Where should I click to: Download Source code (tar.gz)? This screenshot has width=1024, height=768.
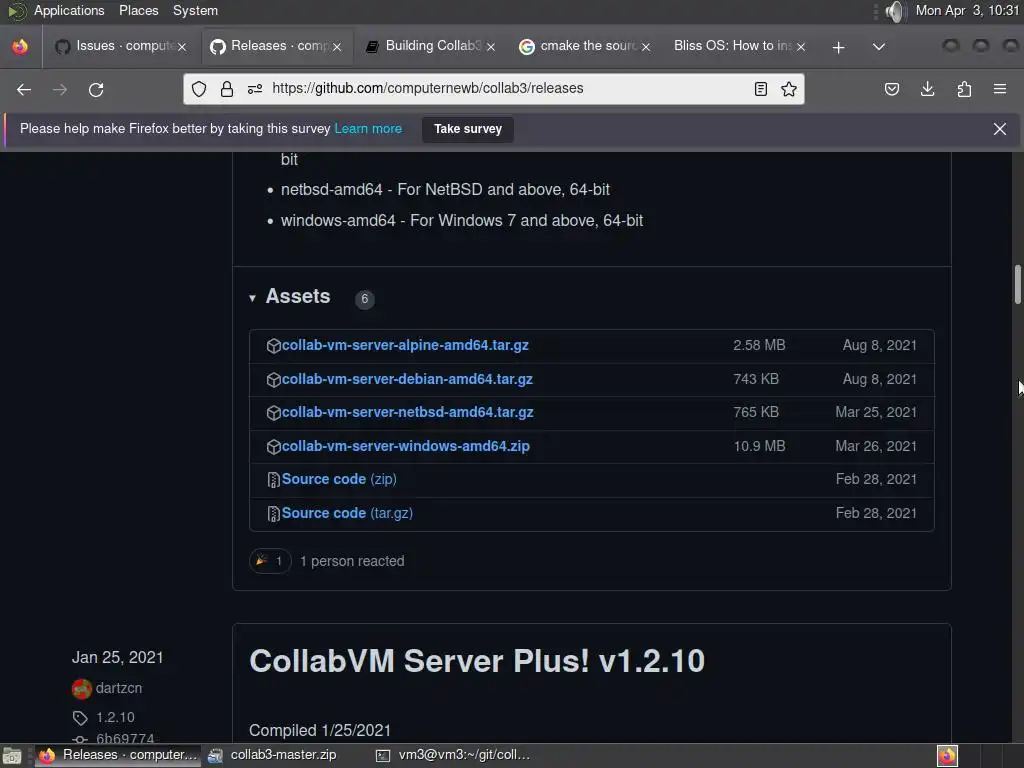point(347,513)
